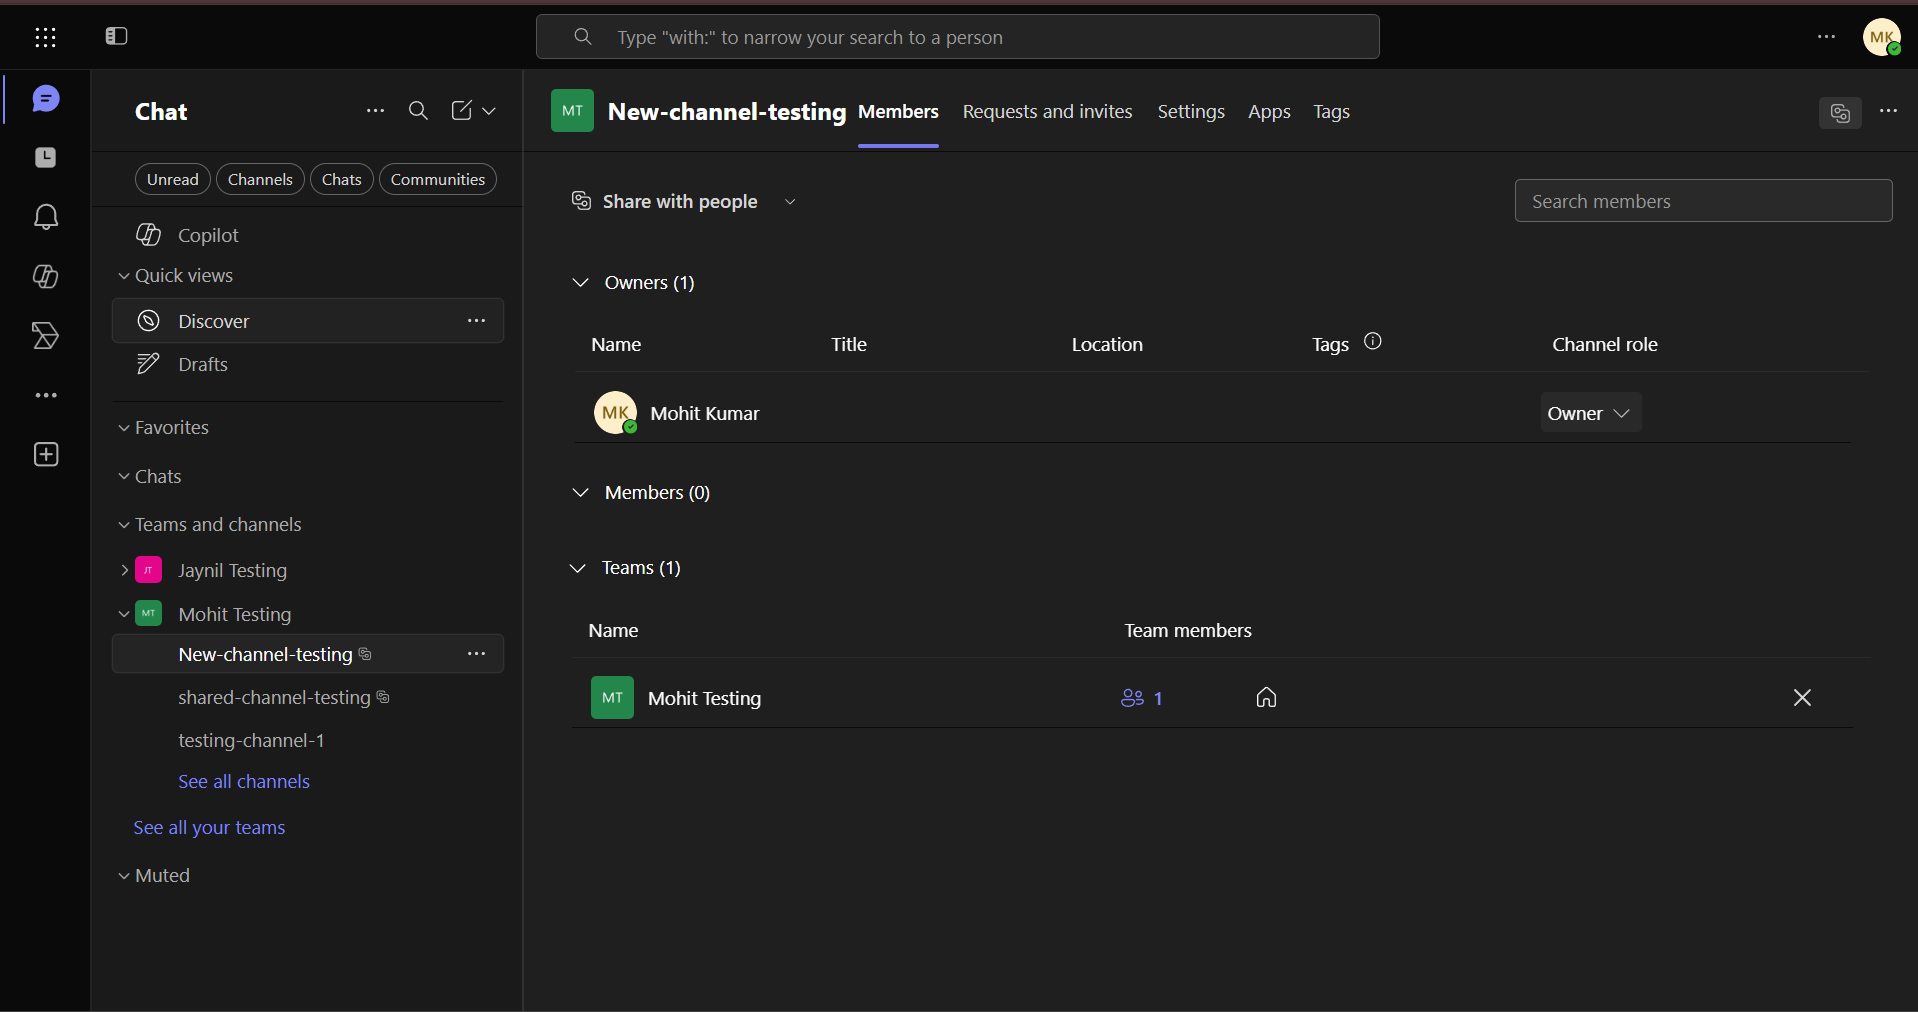Open channel header more options ellipsis
Screen dimensions: 1918x1012
click(1889, 111)
